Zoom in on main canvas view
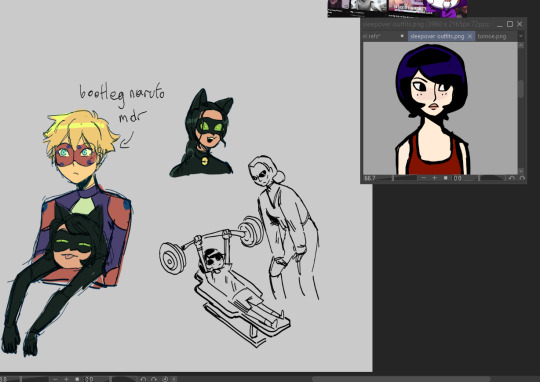This screenshot has height=382, width=540. coord(66,379)
